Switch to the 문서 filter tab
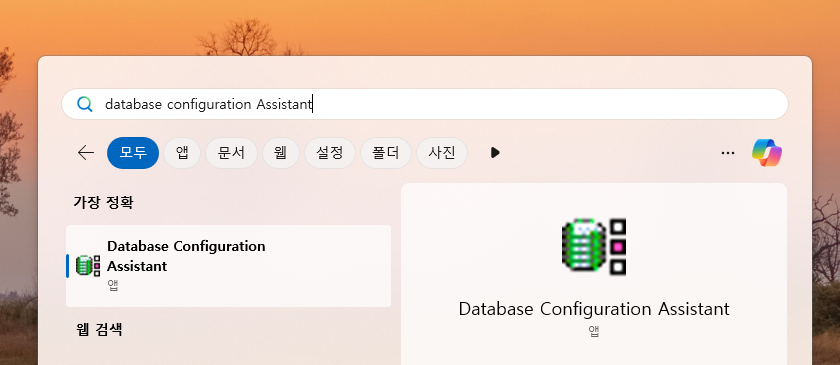This screenshot has width=840, height=365. tap(231, 153)
